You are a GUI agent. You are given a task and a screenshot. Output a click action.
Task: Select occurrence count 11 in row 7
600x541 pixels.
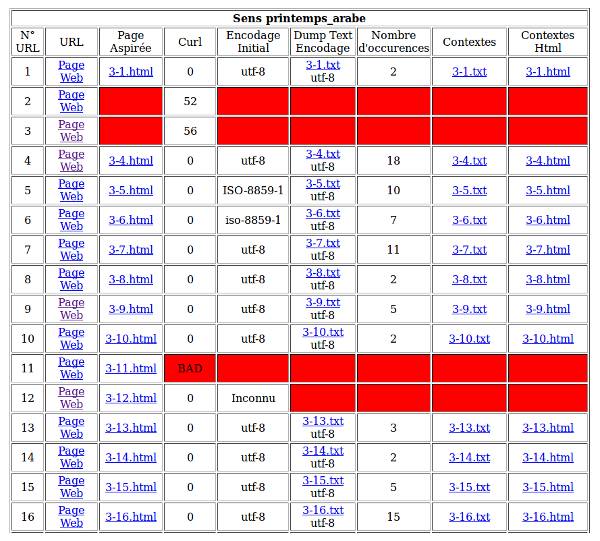click(394, 249)
